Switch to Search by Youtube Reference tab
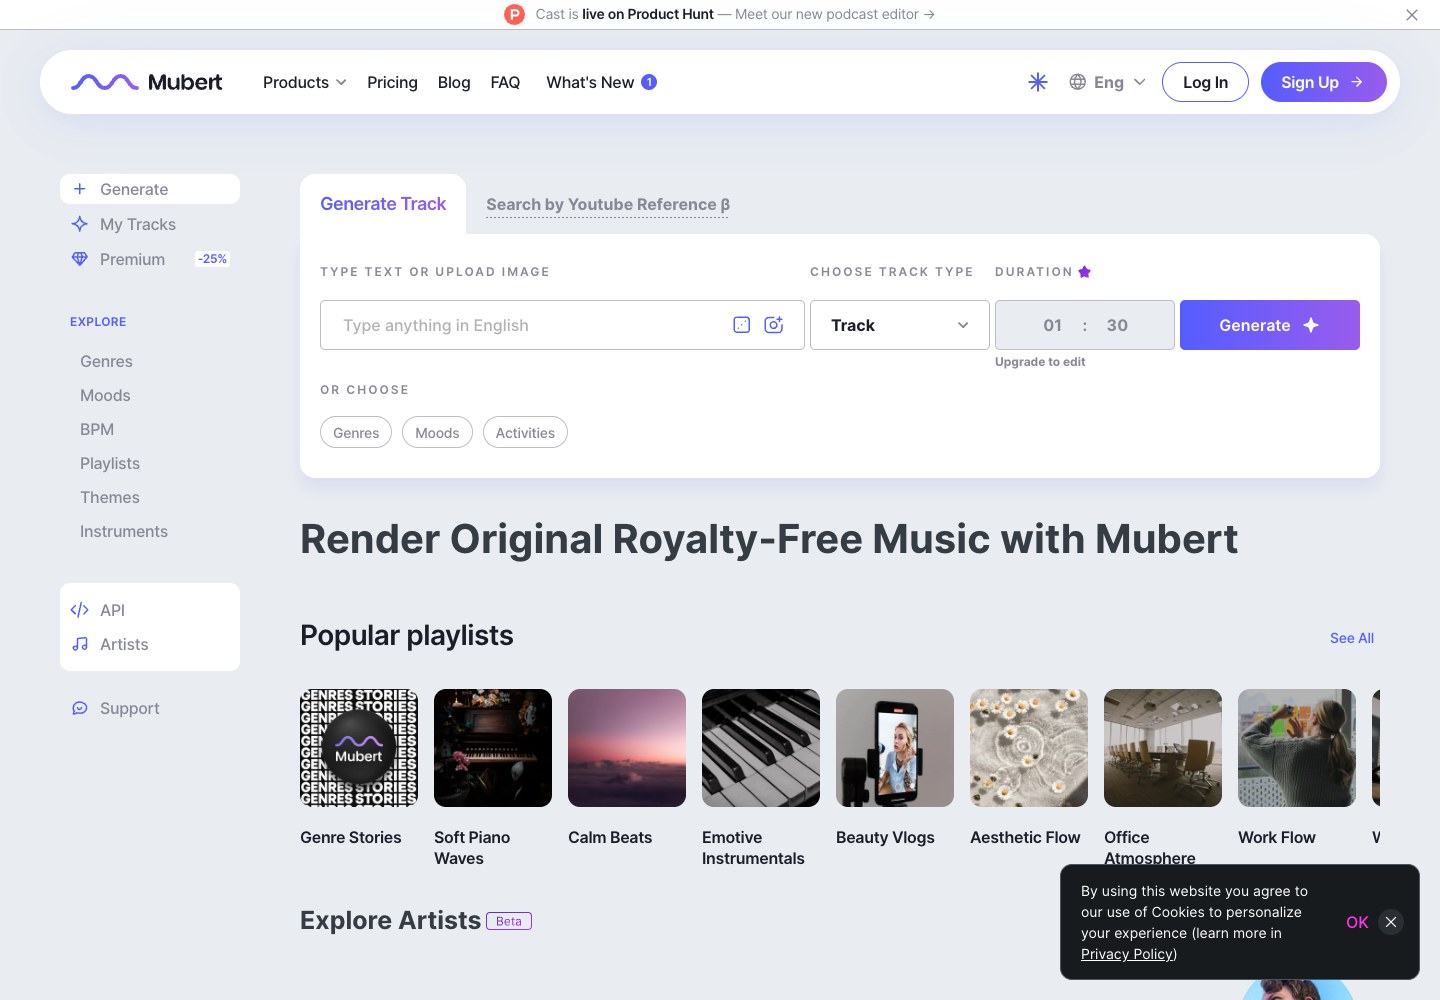 click(x=608, y=204)
